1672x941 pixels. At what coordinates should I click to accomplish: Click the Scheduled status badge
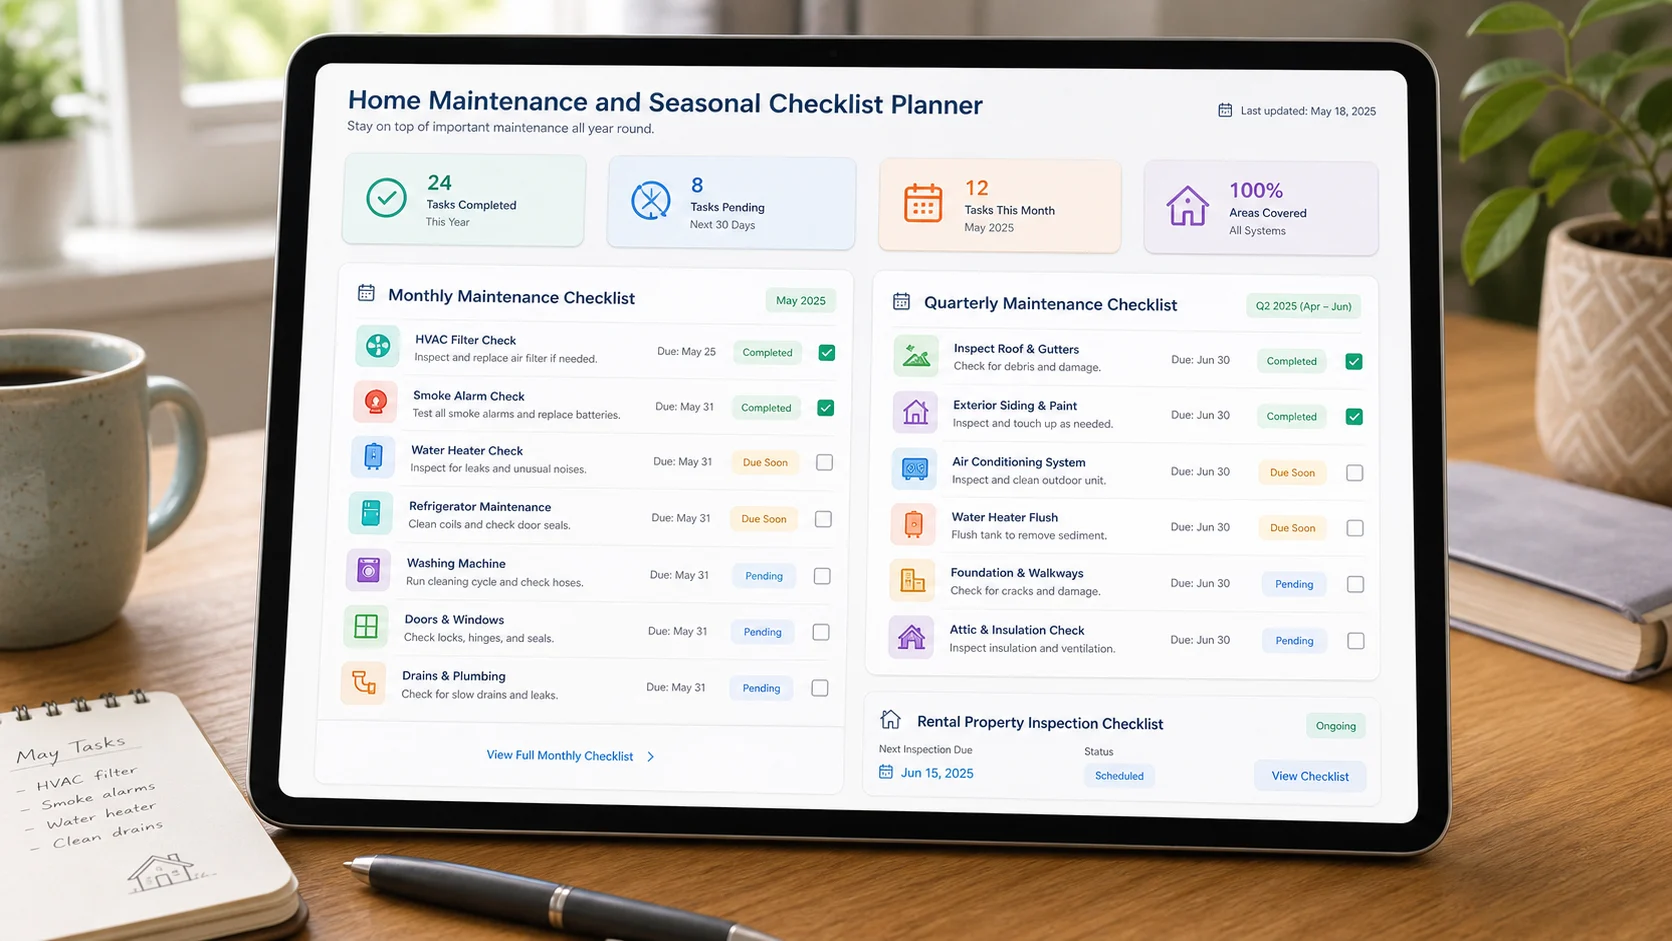1119,776
